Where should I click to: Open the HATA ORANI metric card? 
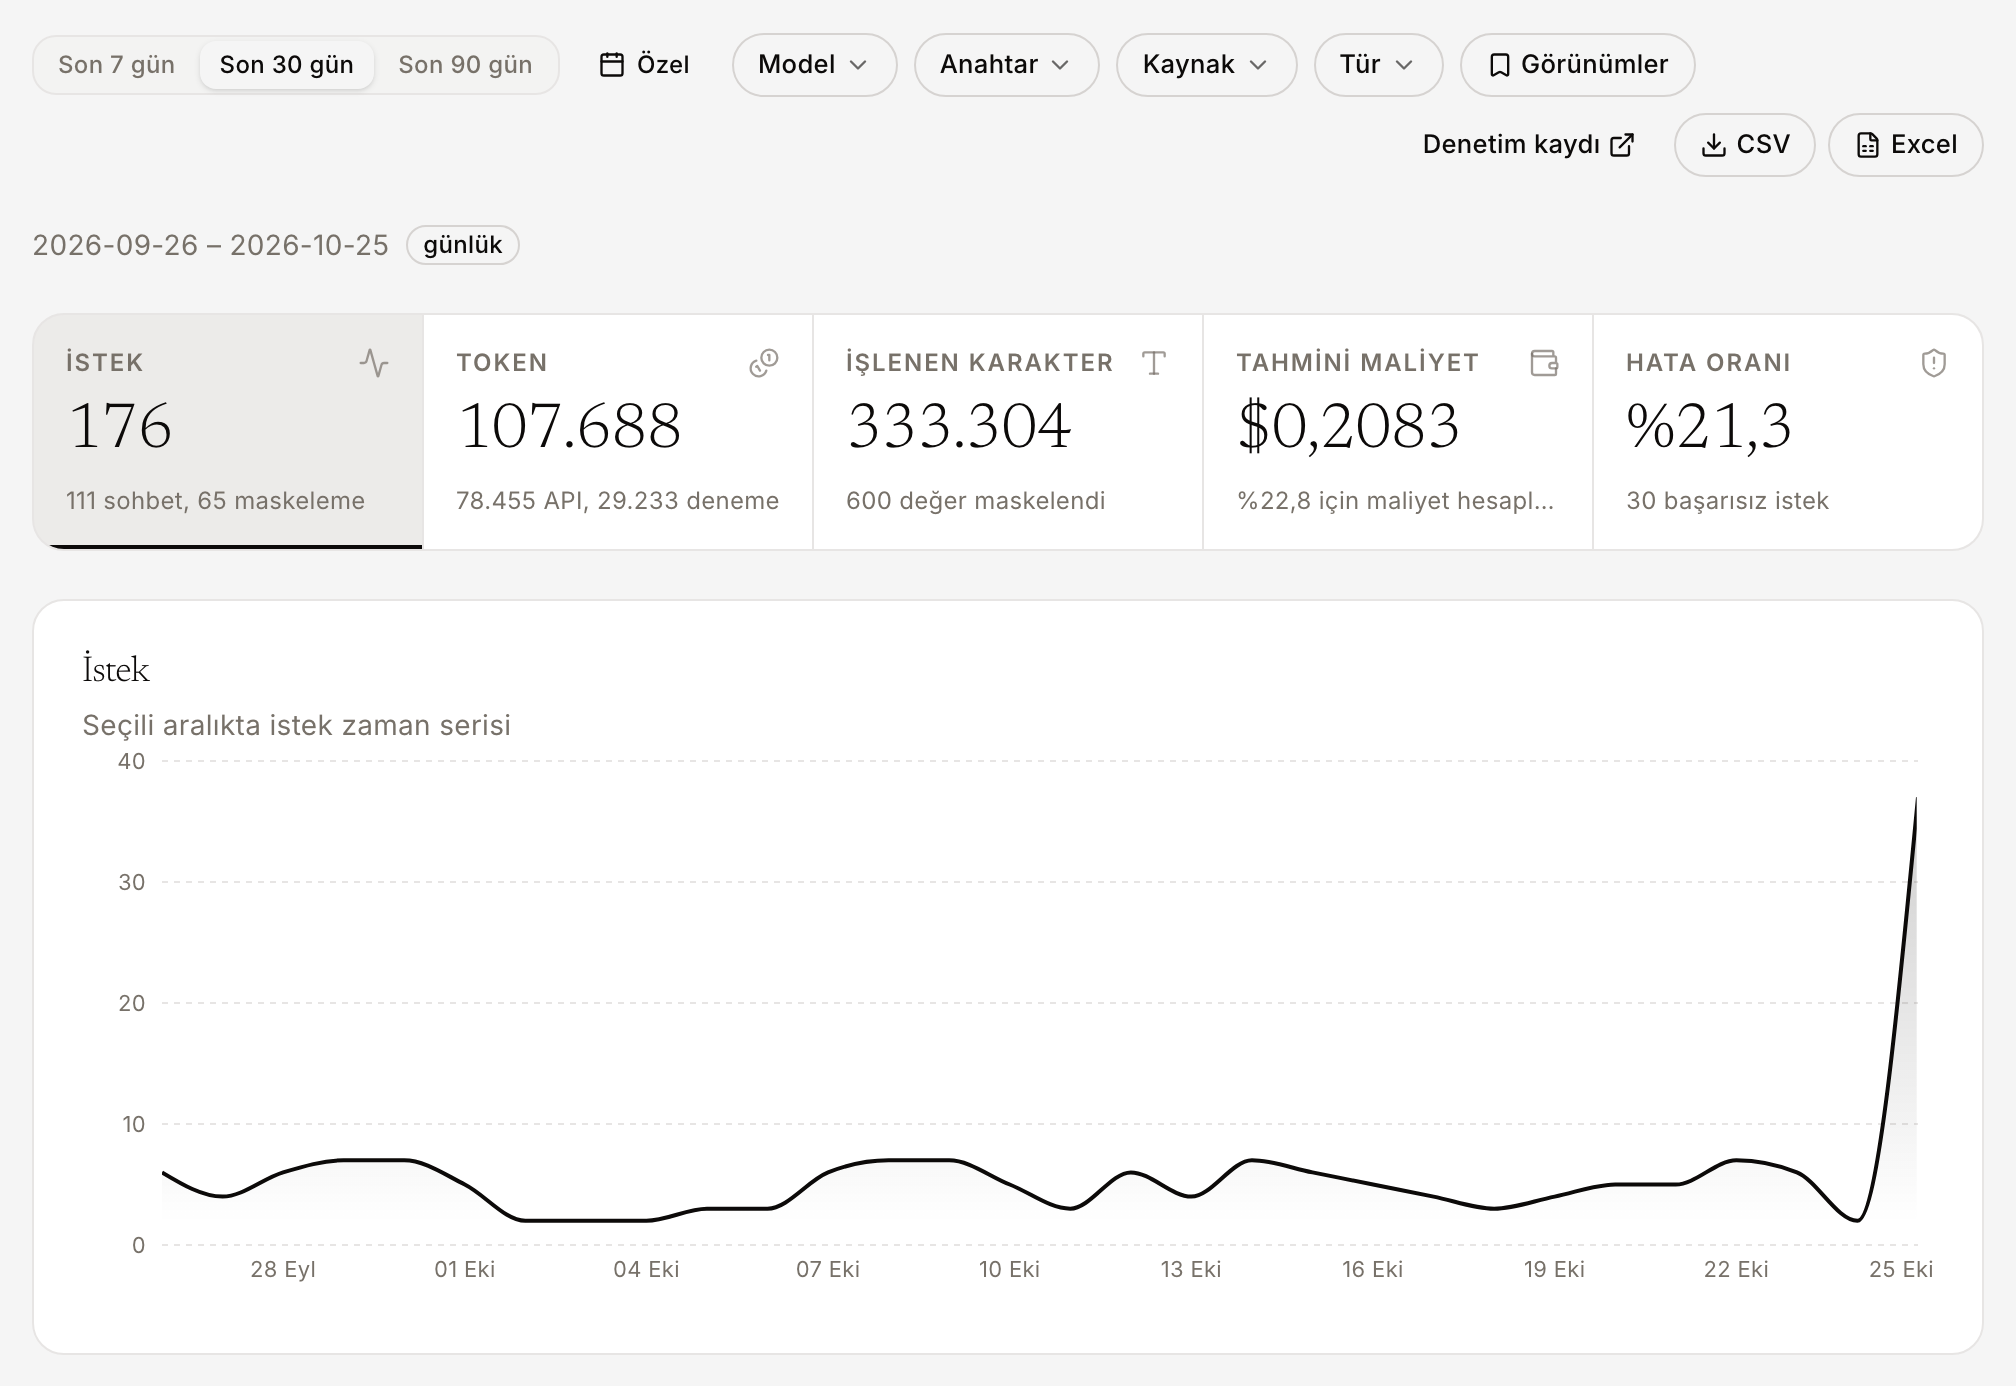click(1787, 432)
